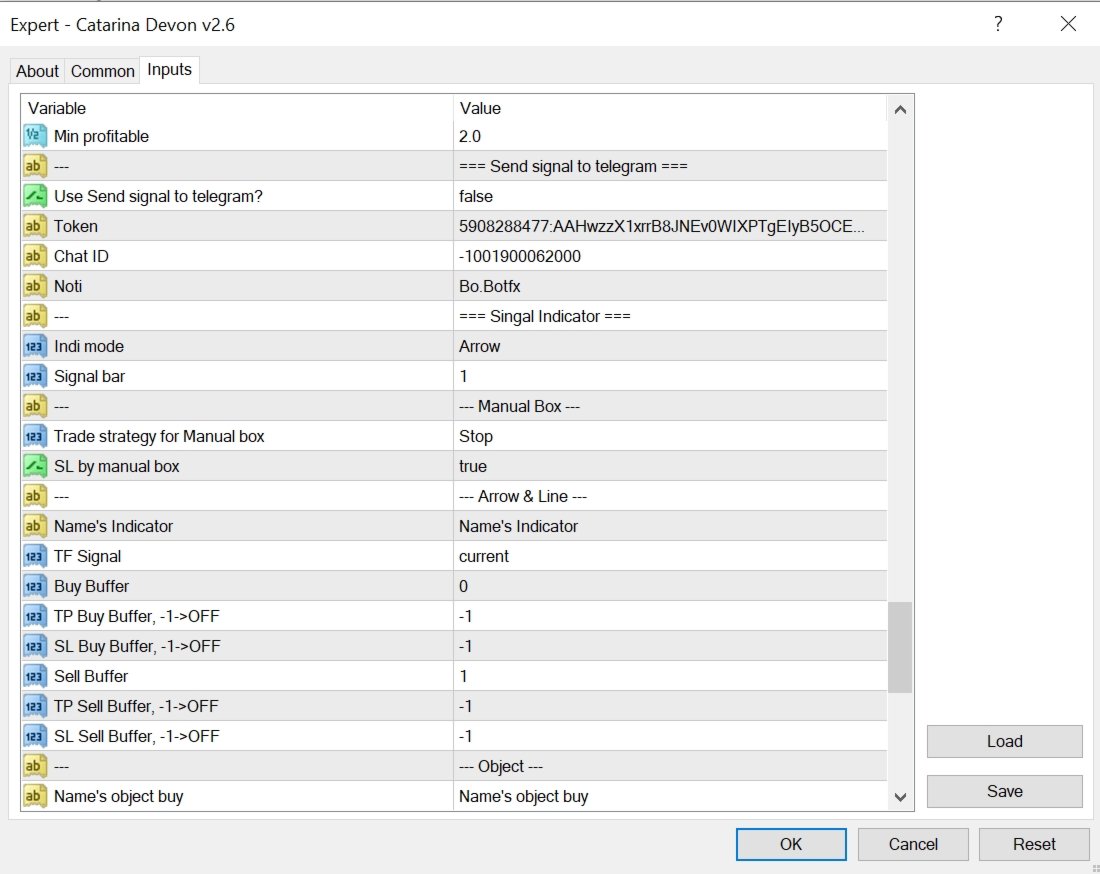1100x874 pixels.
Task: Click the integer icon beside Indi mode
Action: pyautogui.click(x=35, y=346)
